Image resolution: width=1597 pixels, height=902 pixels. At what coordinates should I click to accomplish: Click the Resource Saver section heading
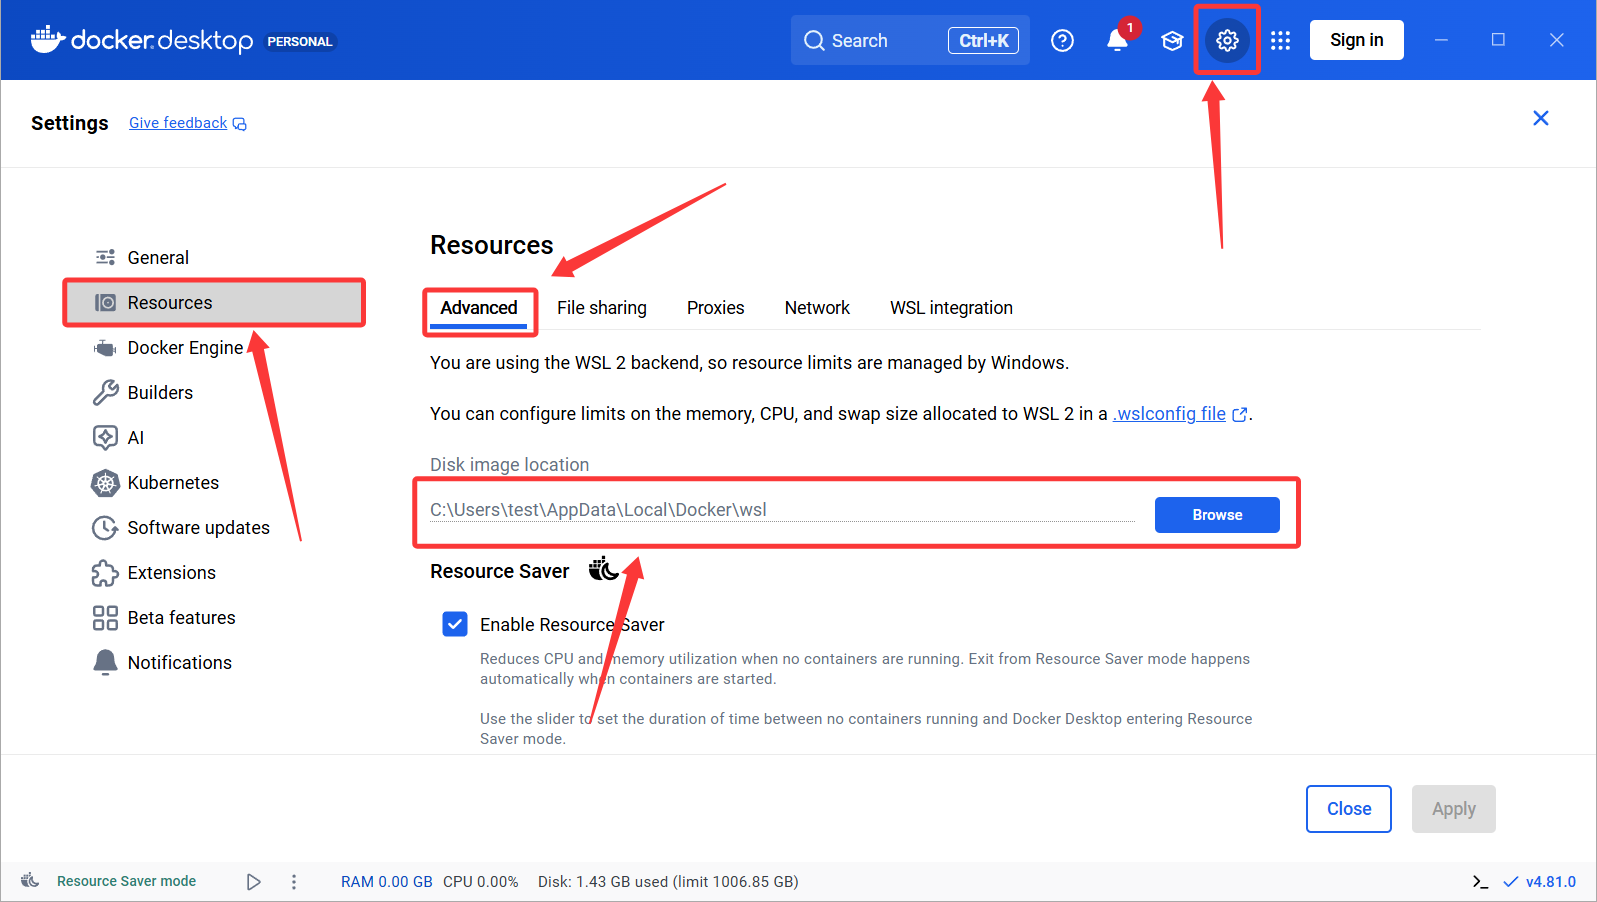500,571
